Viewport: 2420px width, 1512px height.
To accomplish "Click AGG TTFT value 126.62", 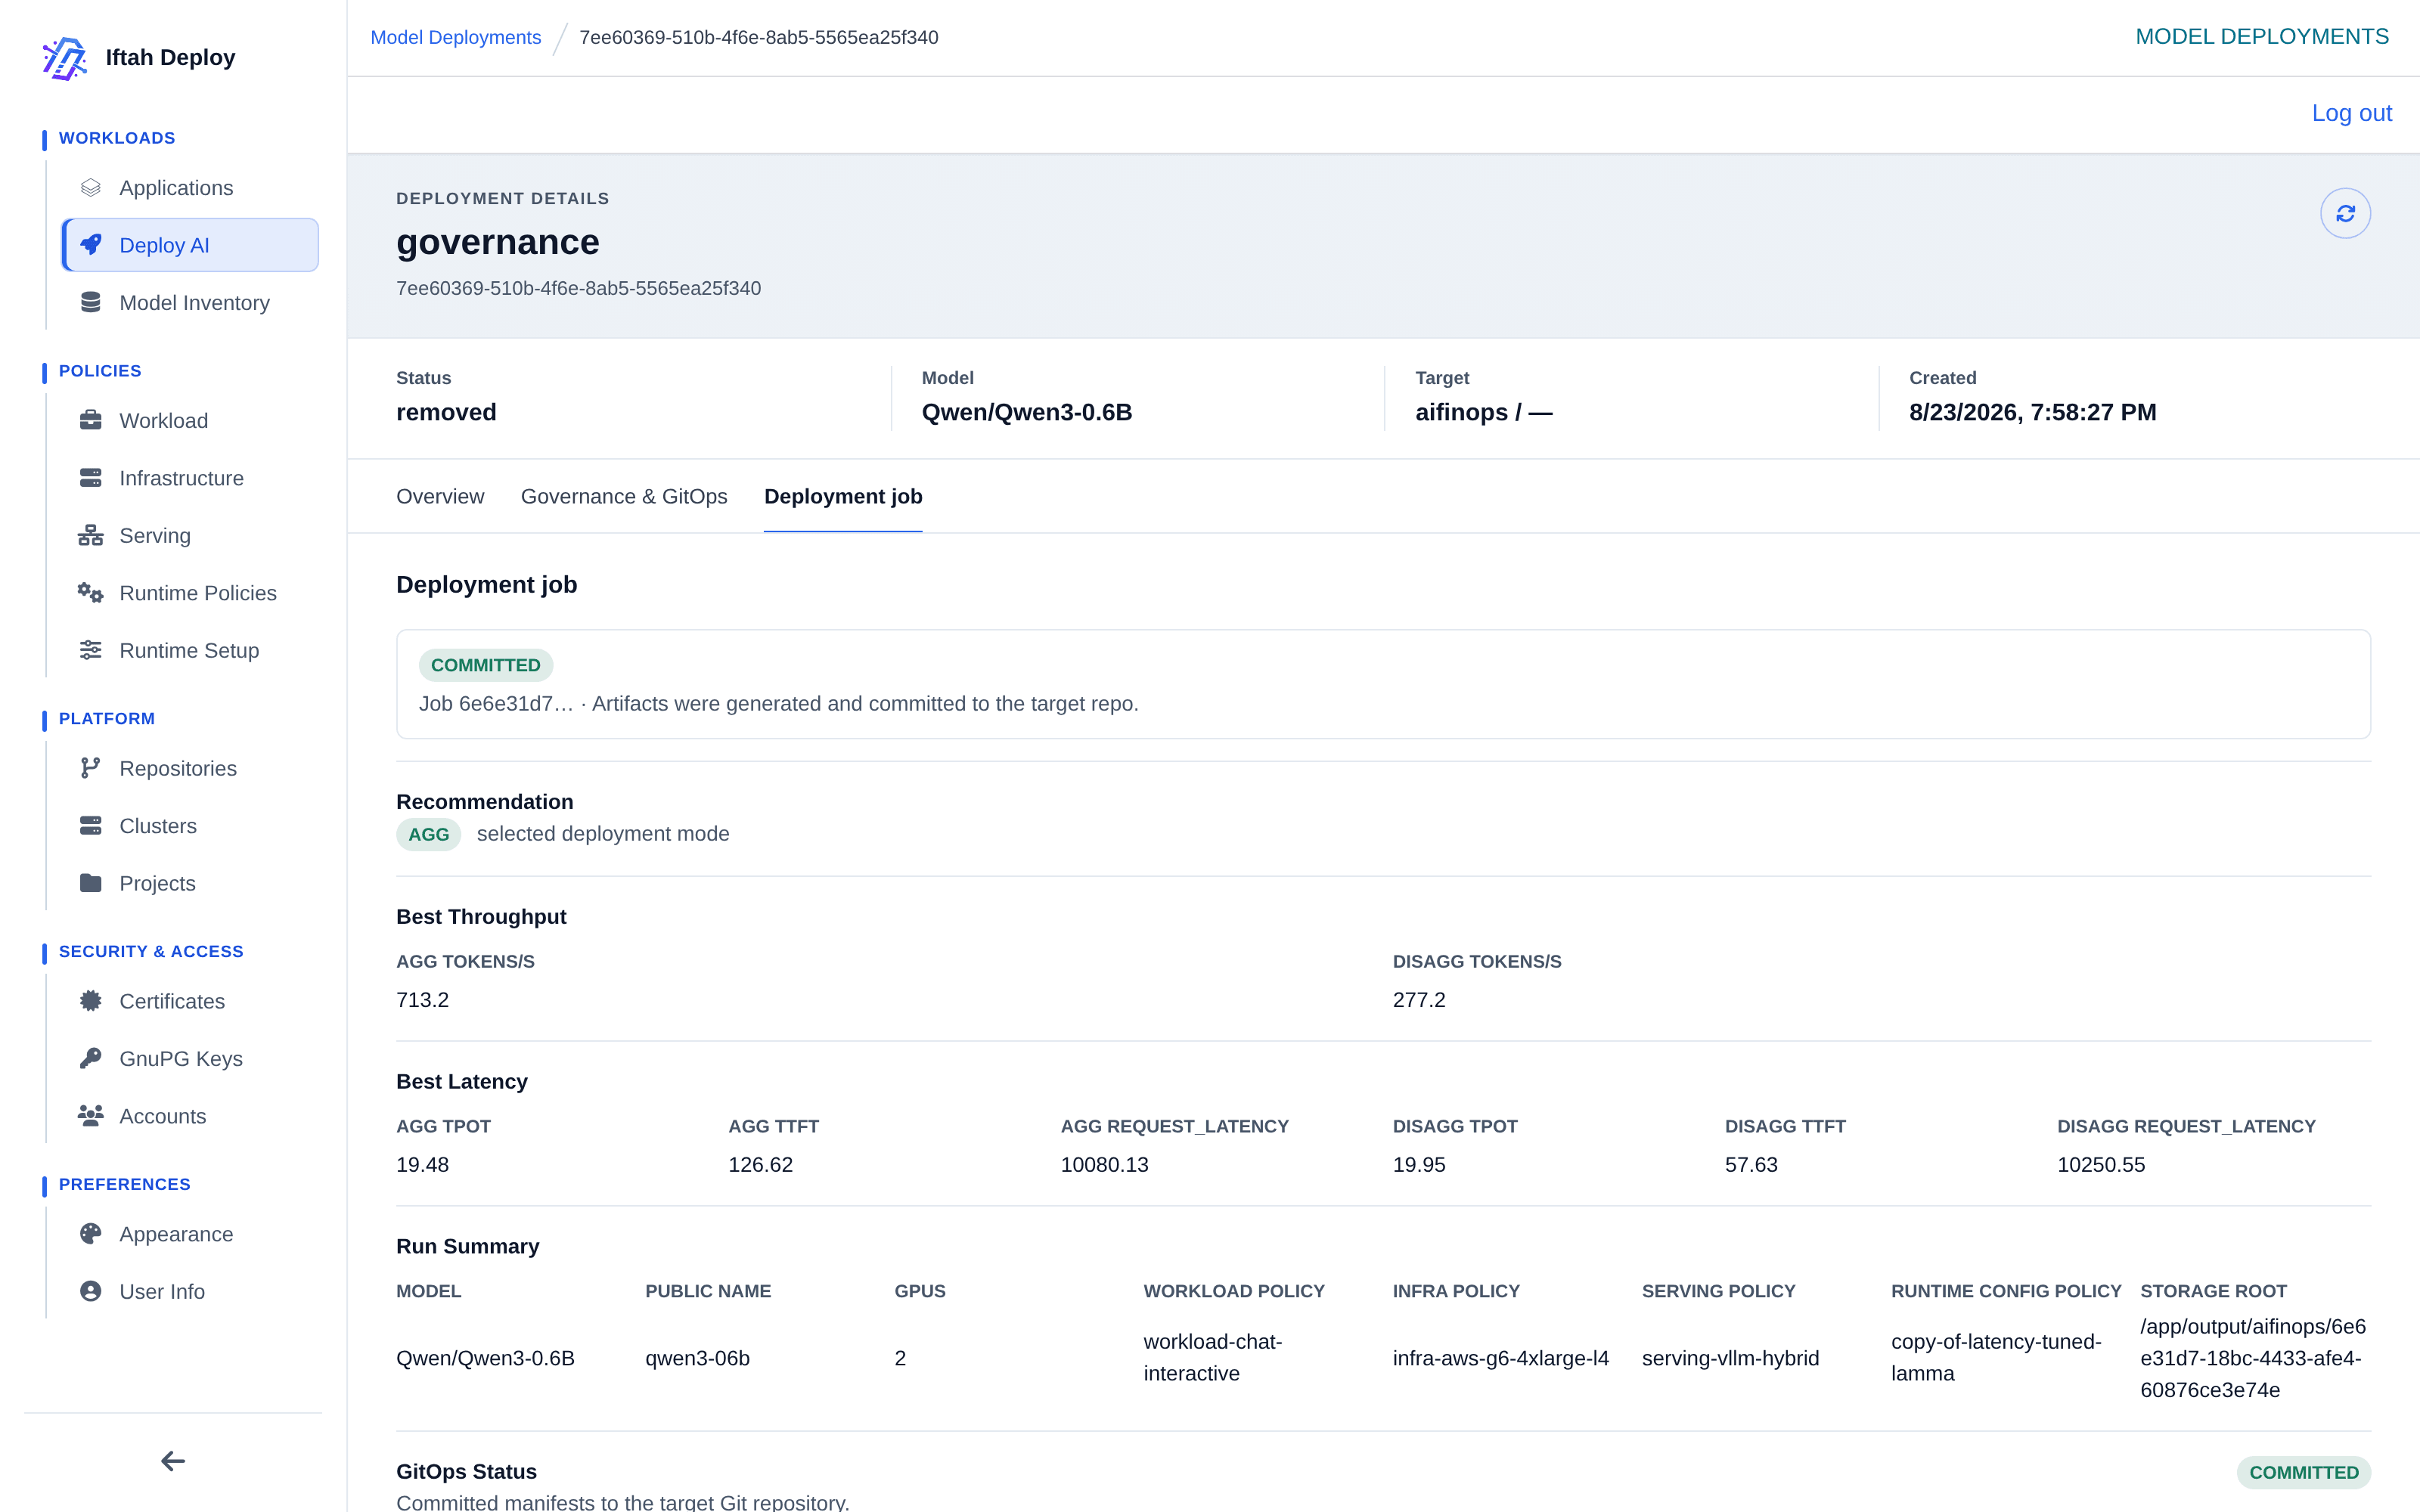I will coord(760,1165).
